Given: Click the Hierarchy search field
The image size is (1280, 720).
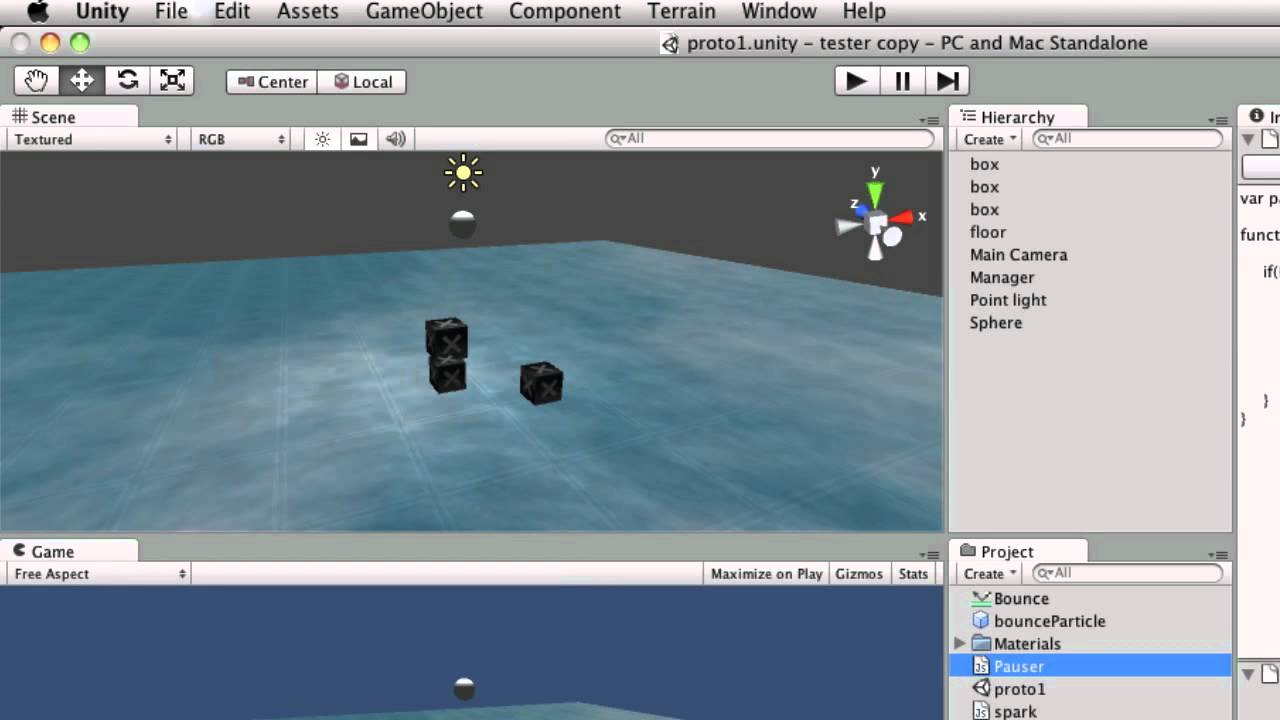Looking at the screenshot, I should [1127, 139].
